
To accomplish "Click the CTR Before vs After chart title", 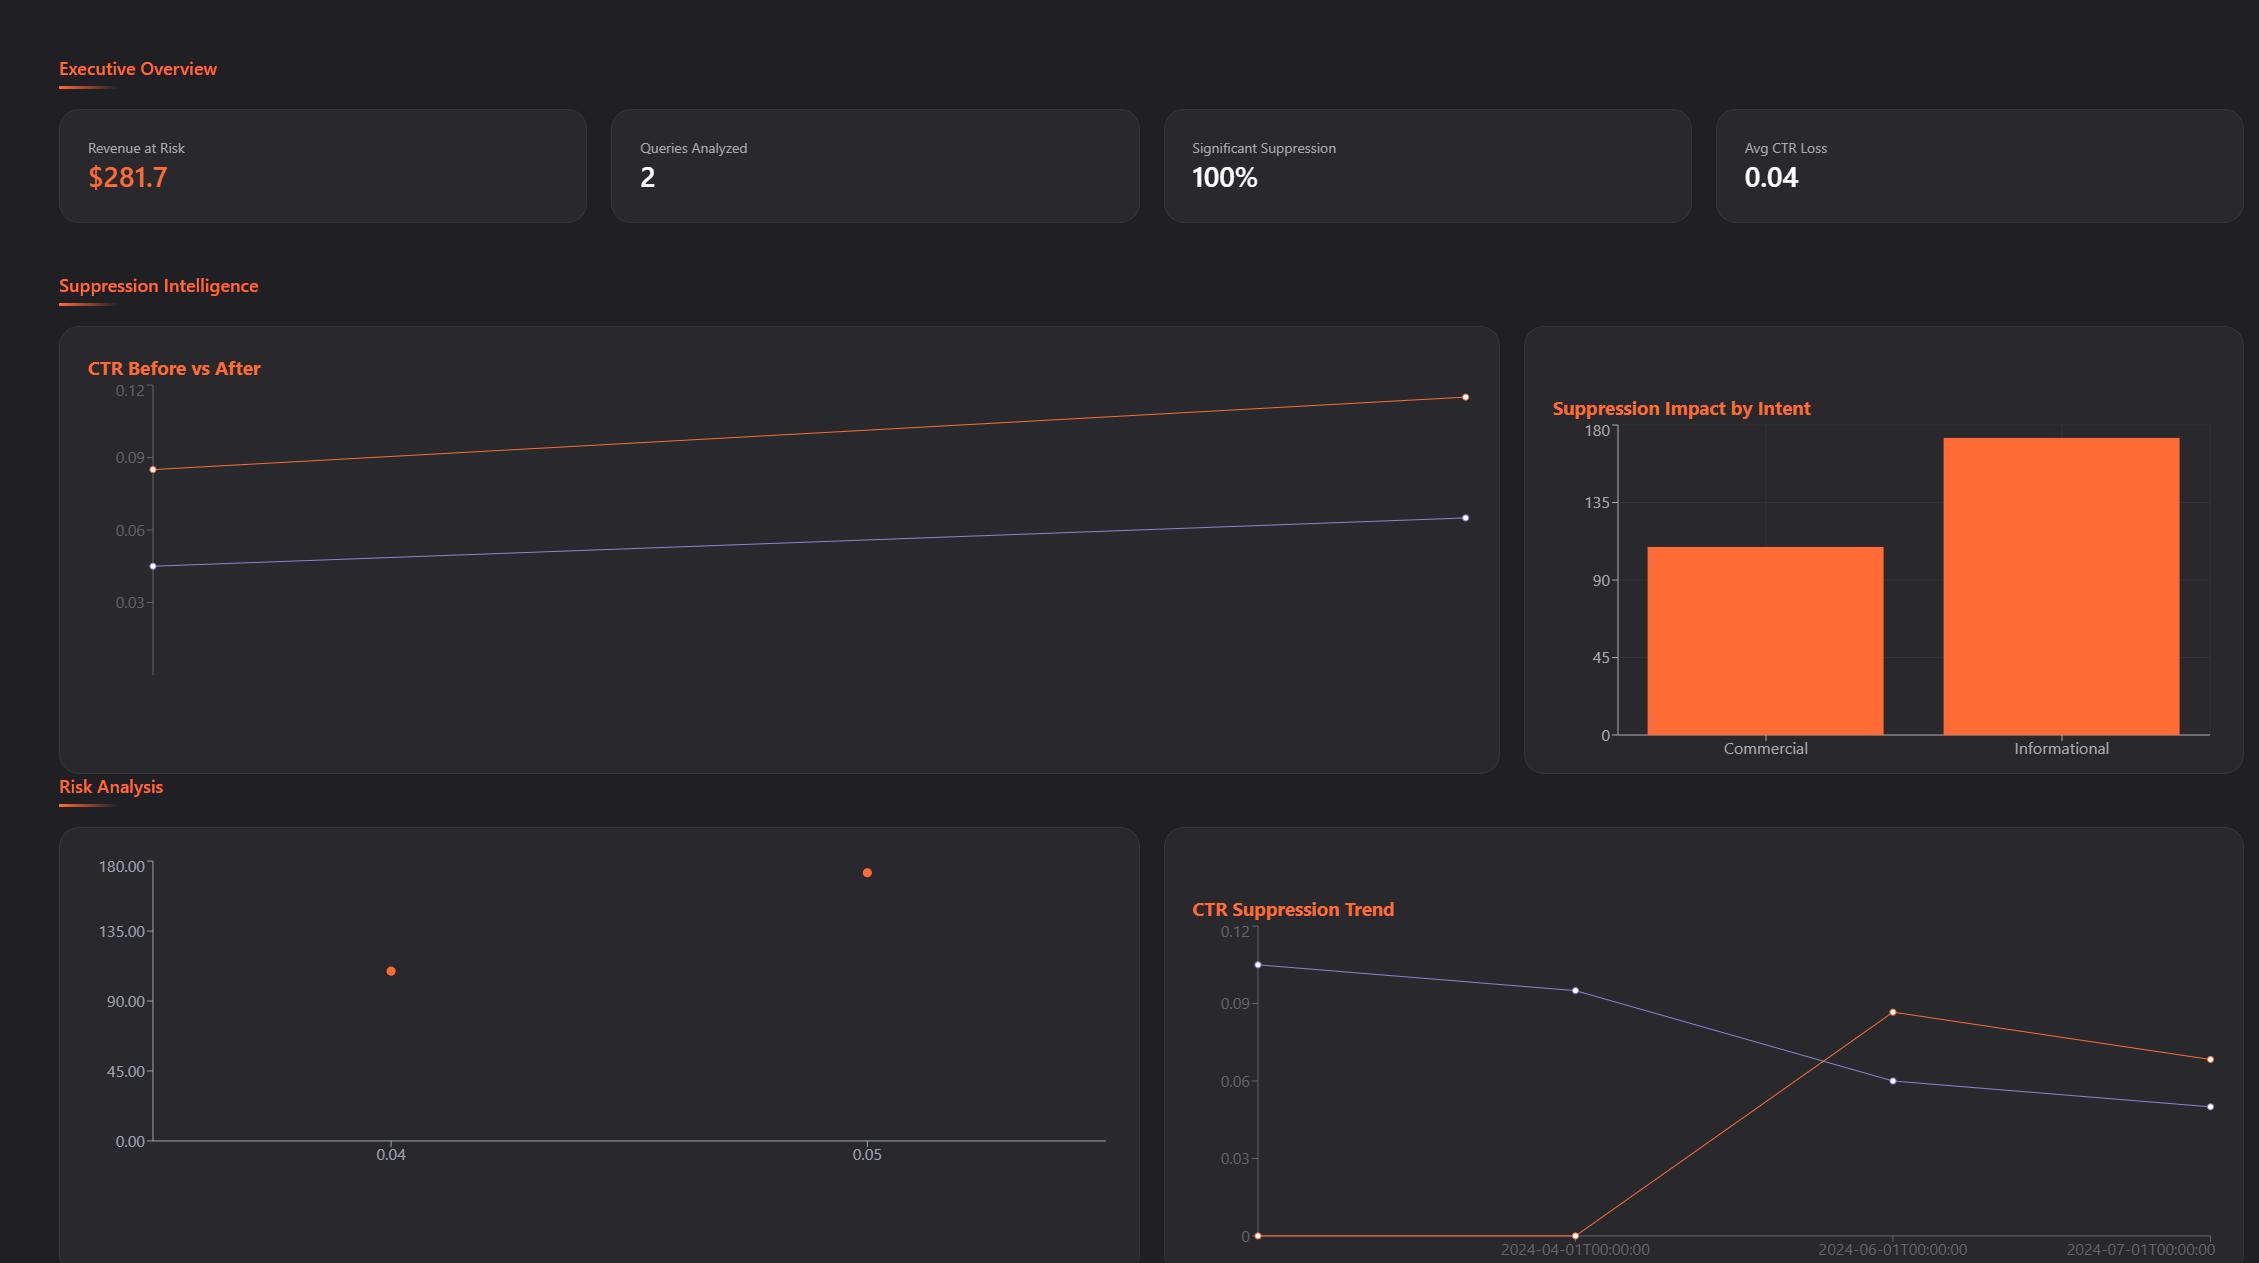I will 173,368.
